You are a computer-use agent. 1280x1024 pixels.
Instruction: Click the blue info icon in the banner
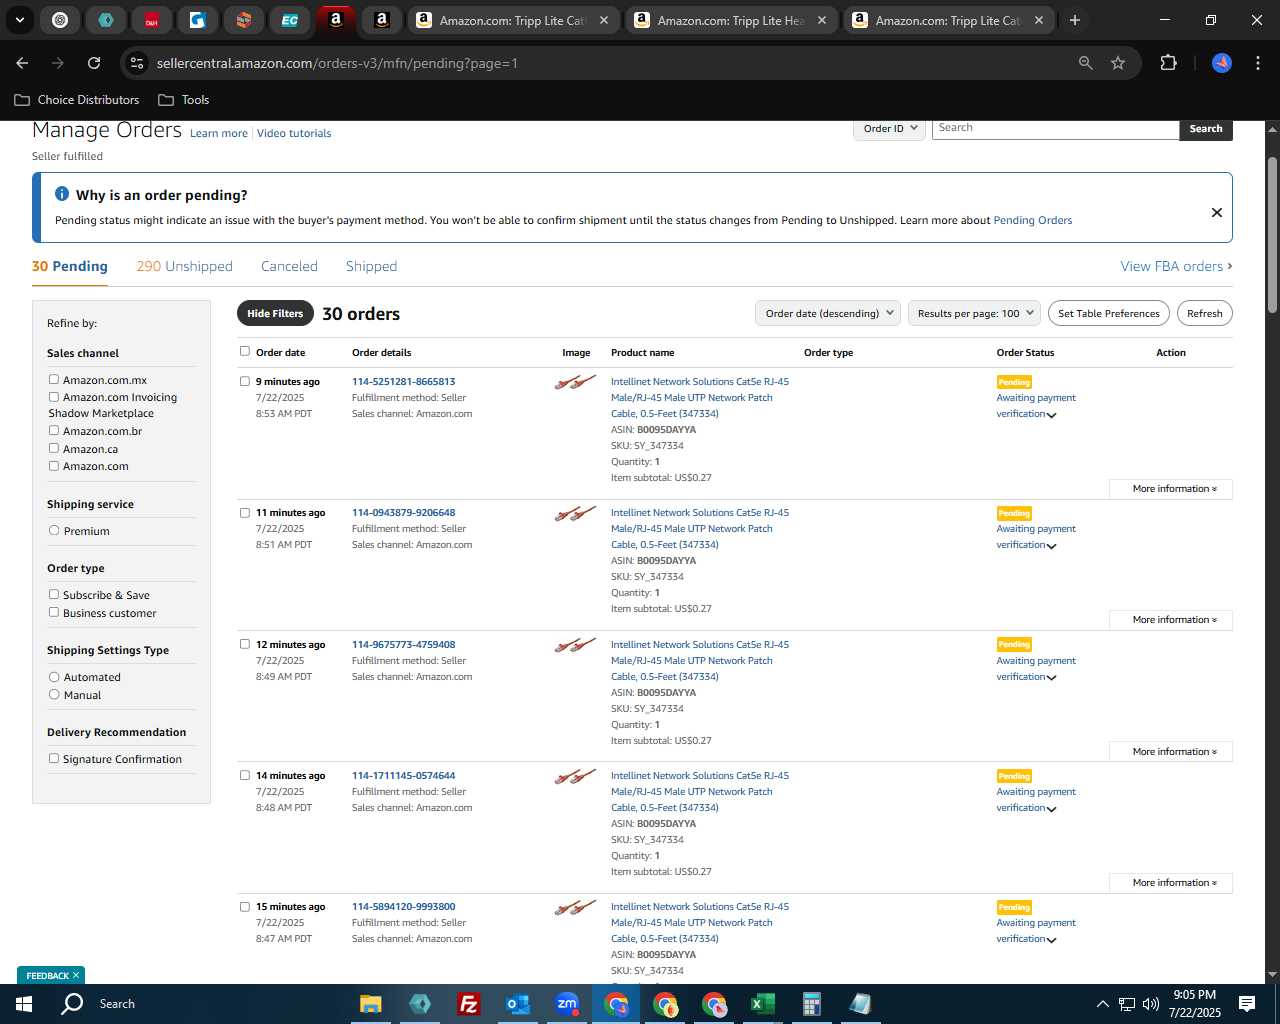tap(62, 194)
